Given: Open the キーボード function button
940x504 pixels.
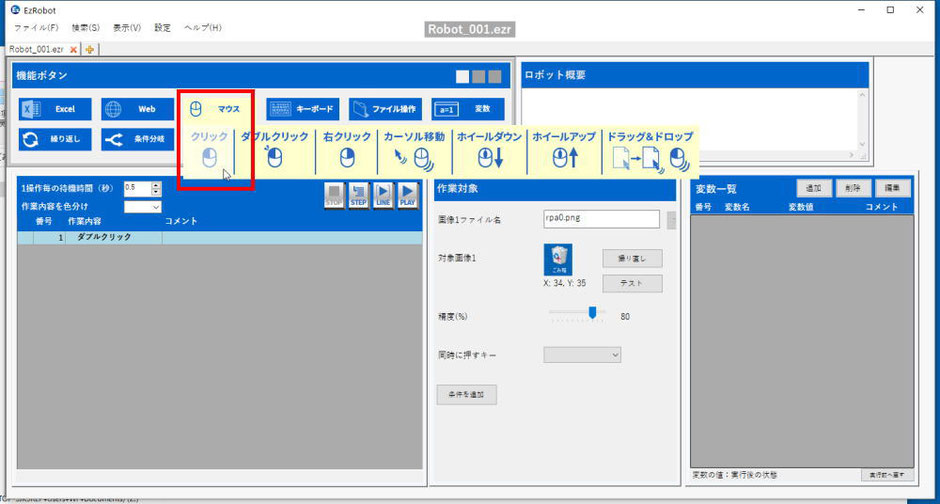Looking at the screenshot, I should coord(303,109).
